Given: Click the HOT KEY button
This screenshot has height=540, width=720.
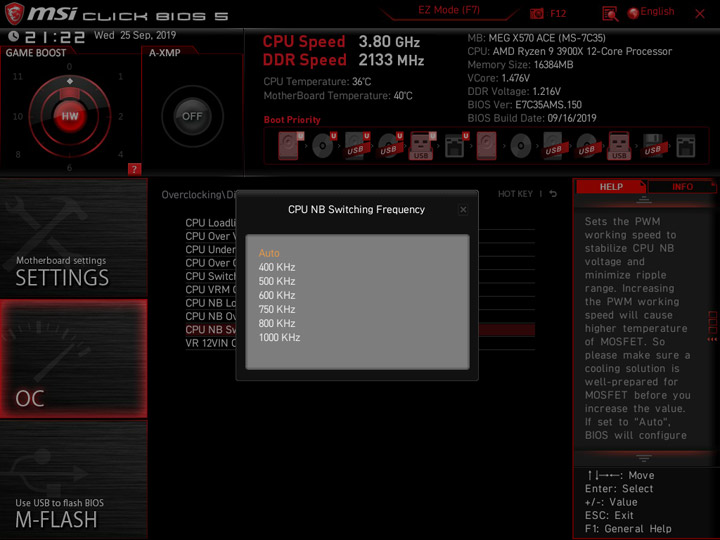Looking at the screenshot, I should click(515, 194).
